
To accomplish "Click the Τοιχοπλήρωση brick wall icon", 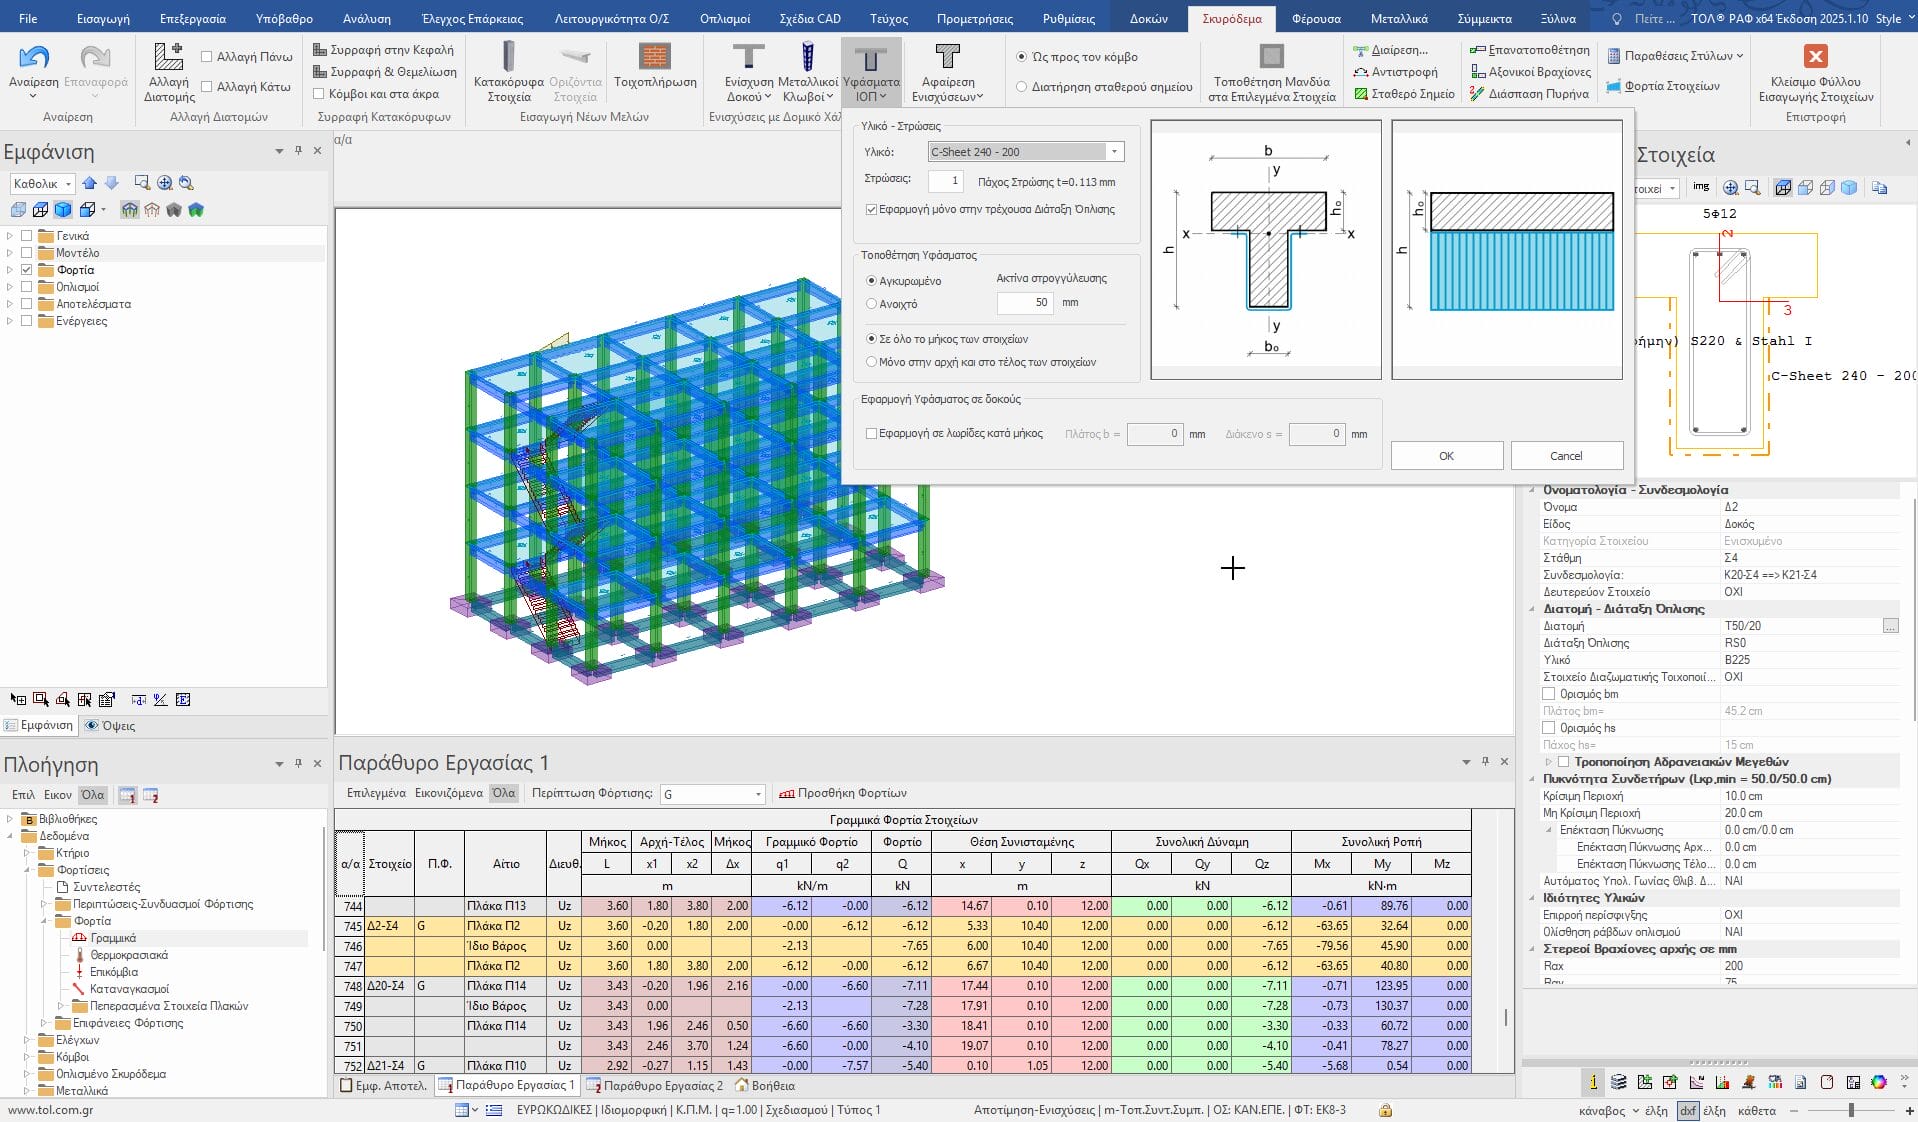I will click(x=655, y=58).
